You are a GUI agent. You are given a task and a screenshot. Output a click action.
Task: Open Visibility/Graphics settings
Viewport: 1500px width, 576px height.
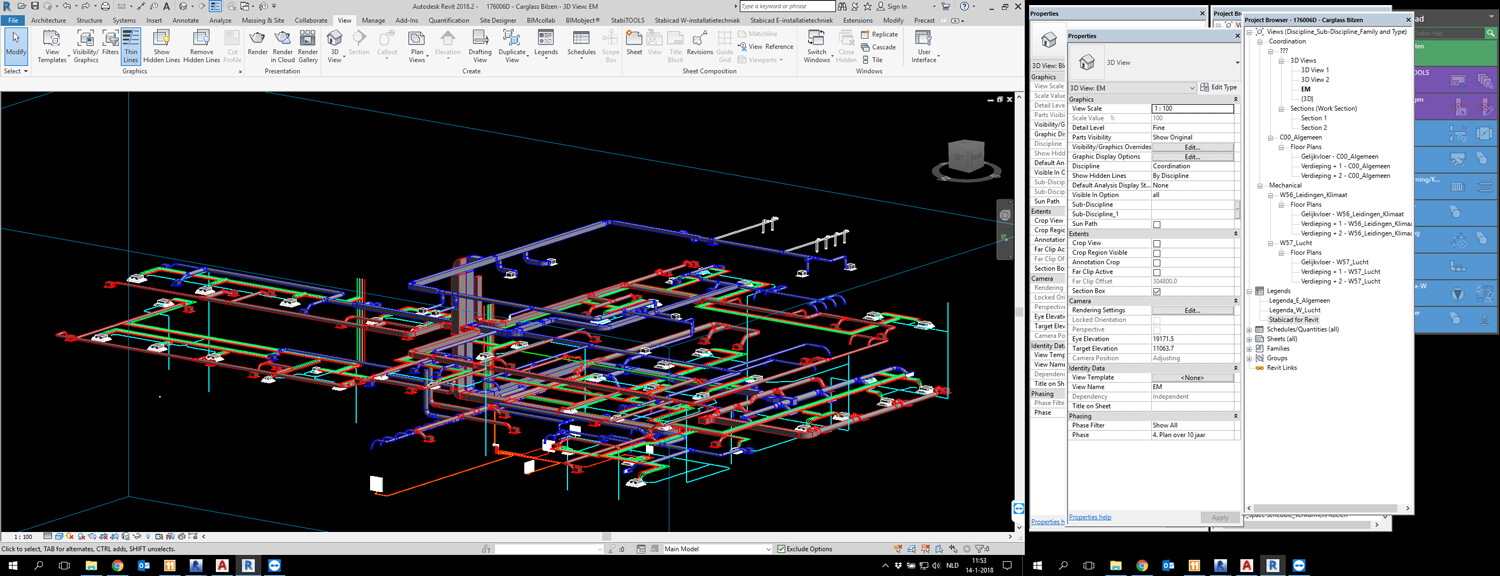point(85,47)
